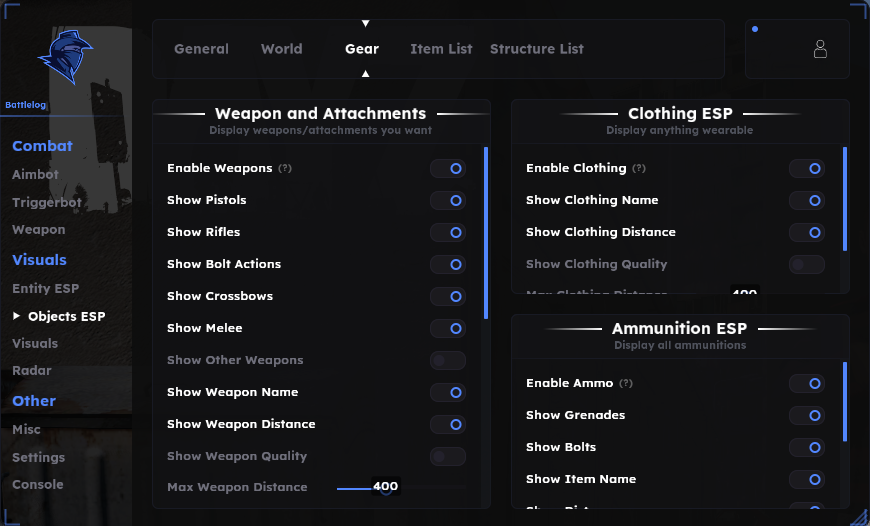Click arrow marker beside Objects ESP
The image size is (870, 526).
point(17,316)
